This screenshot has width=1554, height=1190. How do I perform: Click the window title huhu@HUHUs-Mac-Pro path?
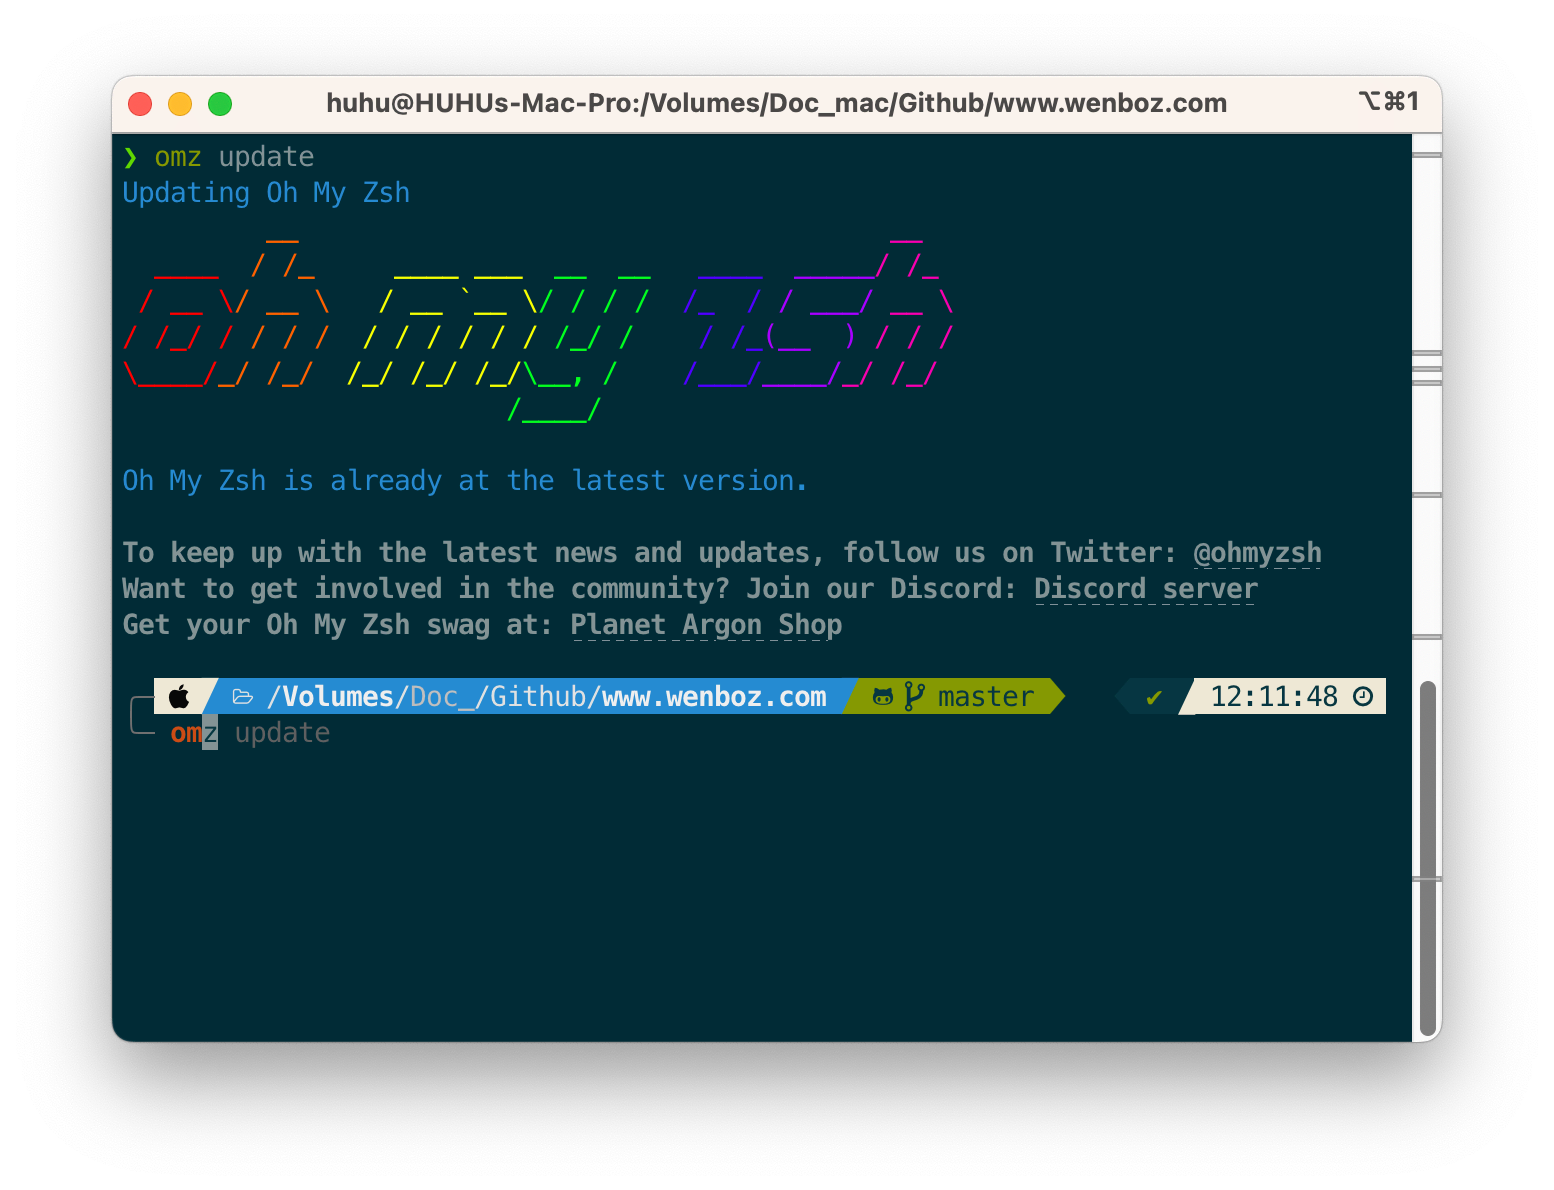tap(776, 103)
